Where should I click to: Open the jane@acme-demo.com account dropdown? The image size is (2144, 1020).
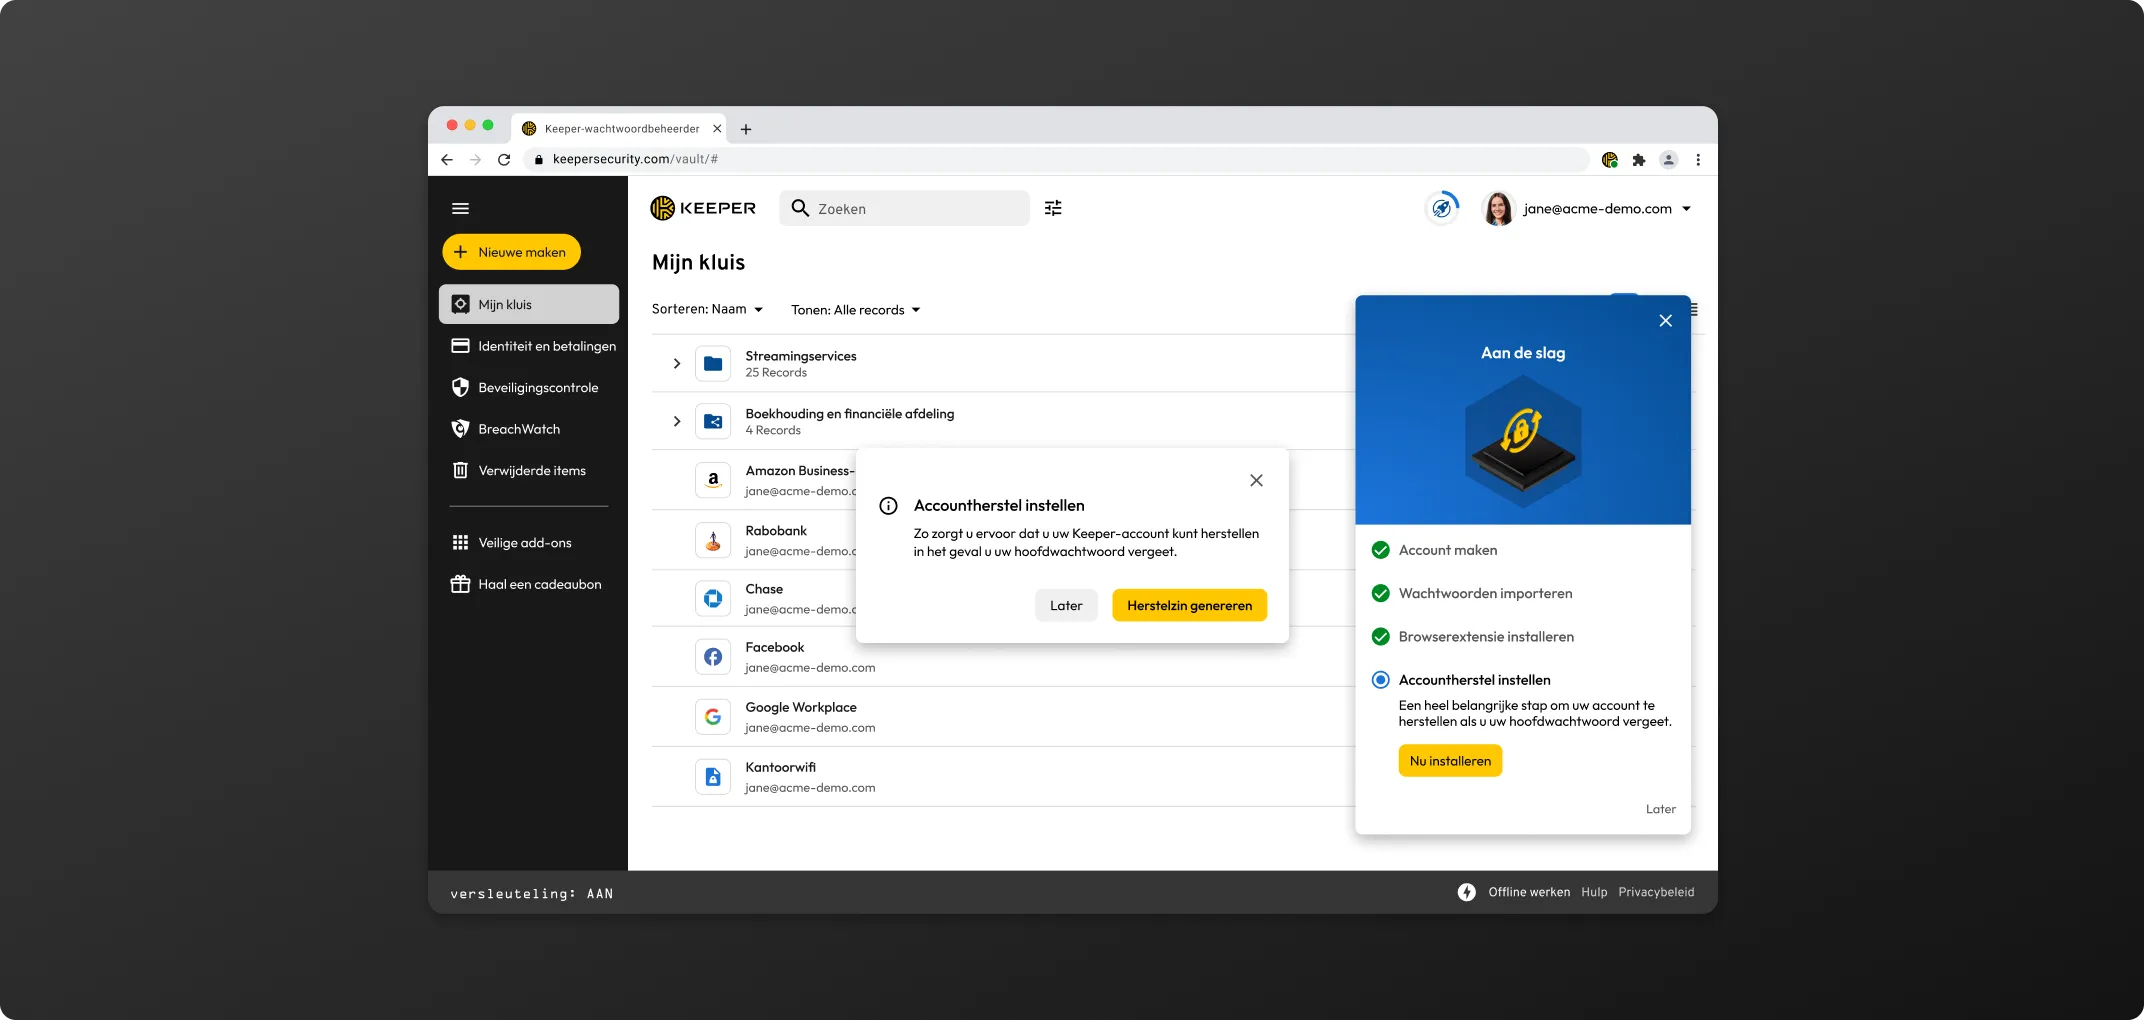(1607, 209)
